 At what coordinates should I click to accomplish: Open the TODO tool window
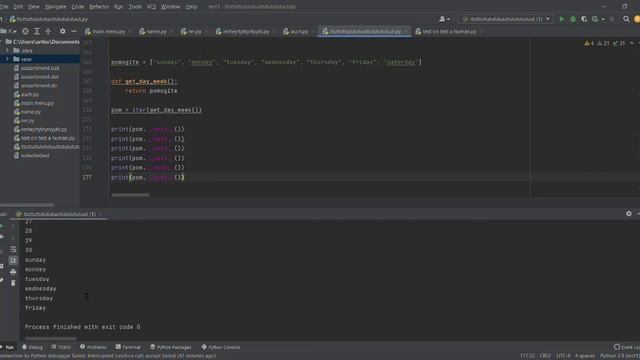[x=61, y=347]
